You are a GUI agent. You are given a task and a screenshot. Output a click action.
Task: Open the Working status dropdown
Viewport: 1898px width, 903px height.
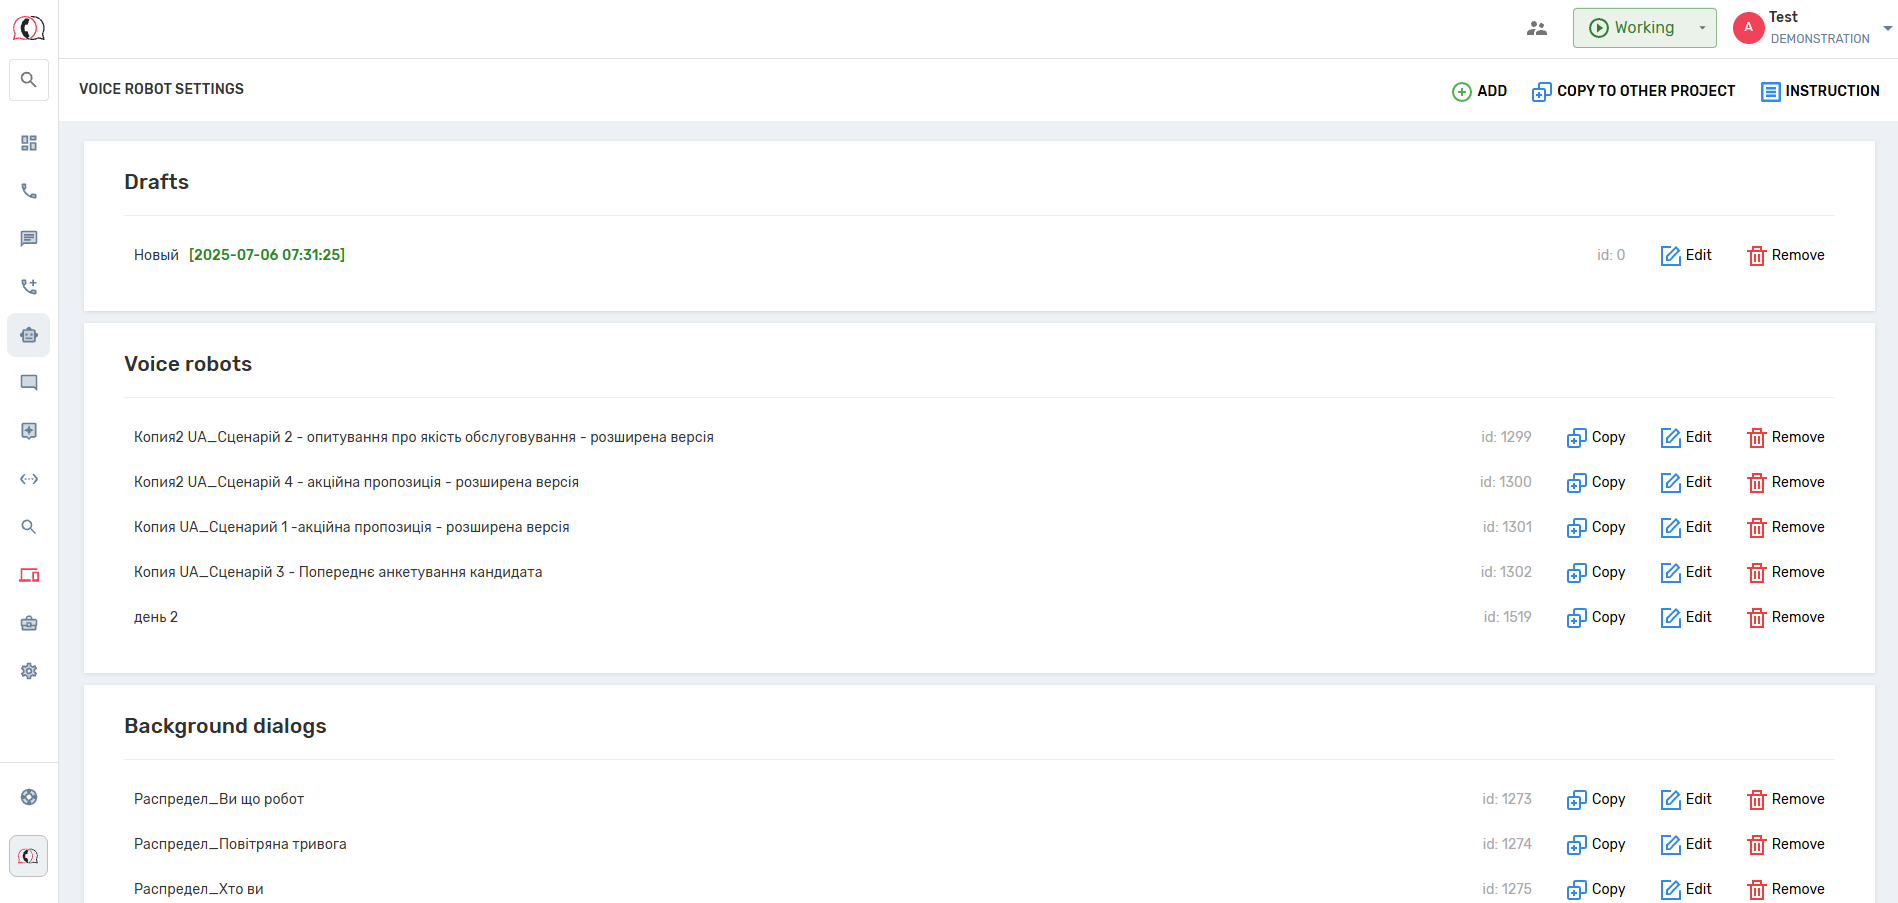coord(1644,28)
